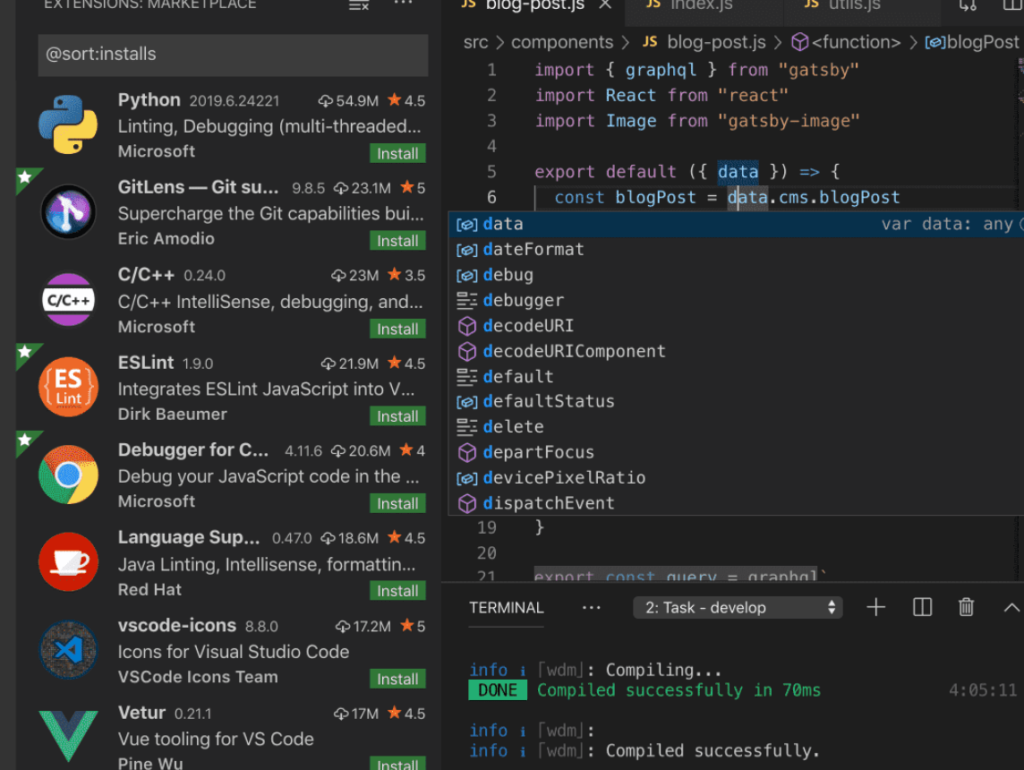The width and height of the screenshot is (1024, 770).
Task: Select the Vetur extension entry
Action: pyautogui.click(x=200, y=730)
